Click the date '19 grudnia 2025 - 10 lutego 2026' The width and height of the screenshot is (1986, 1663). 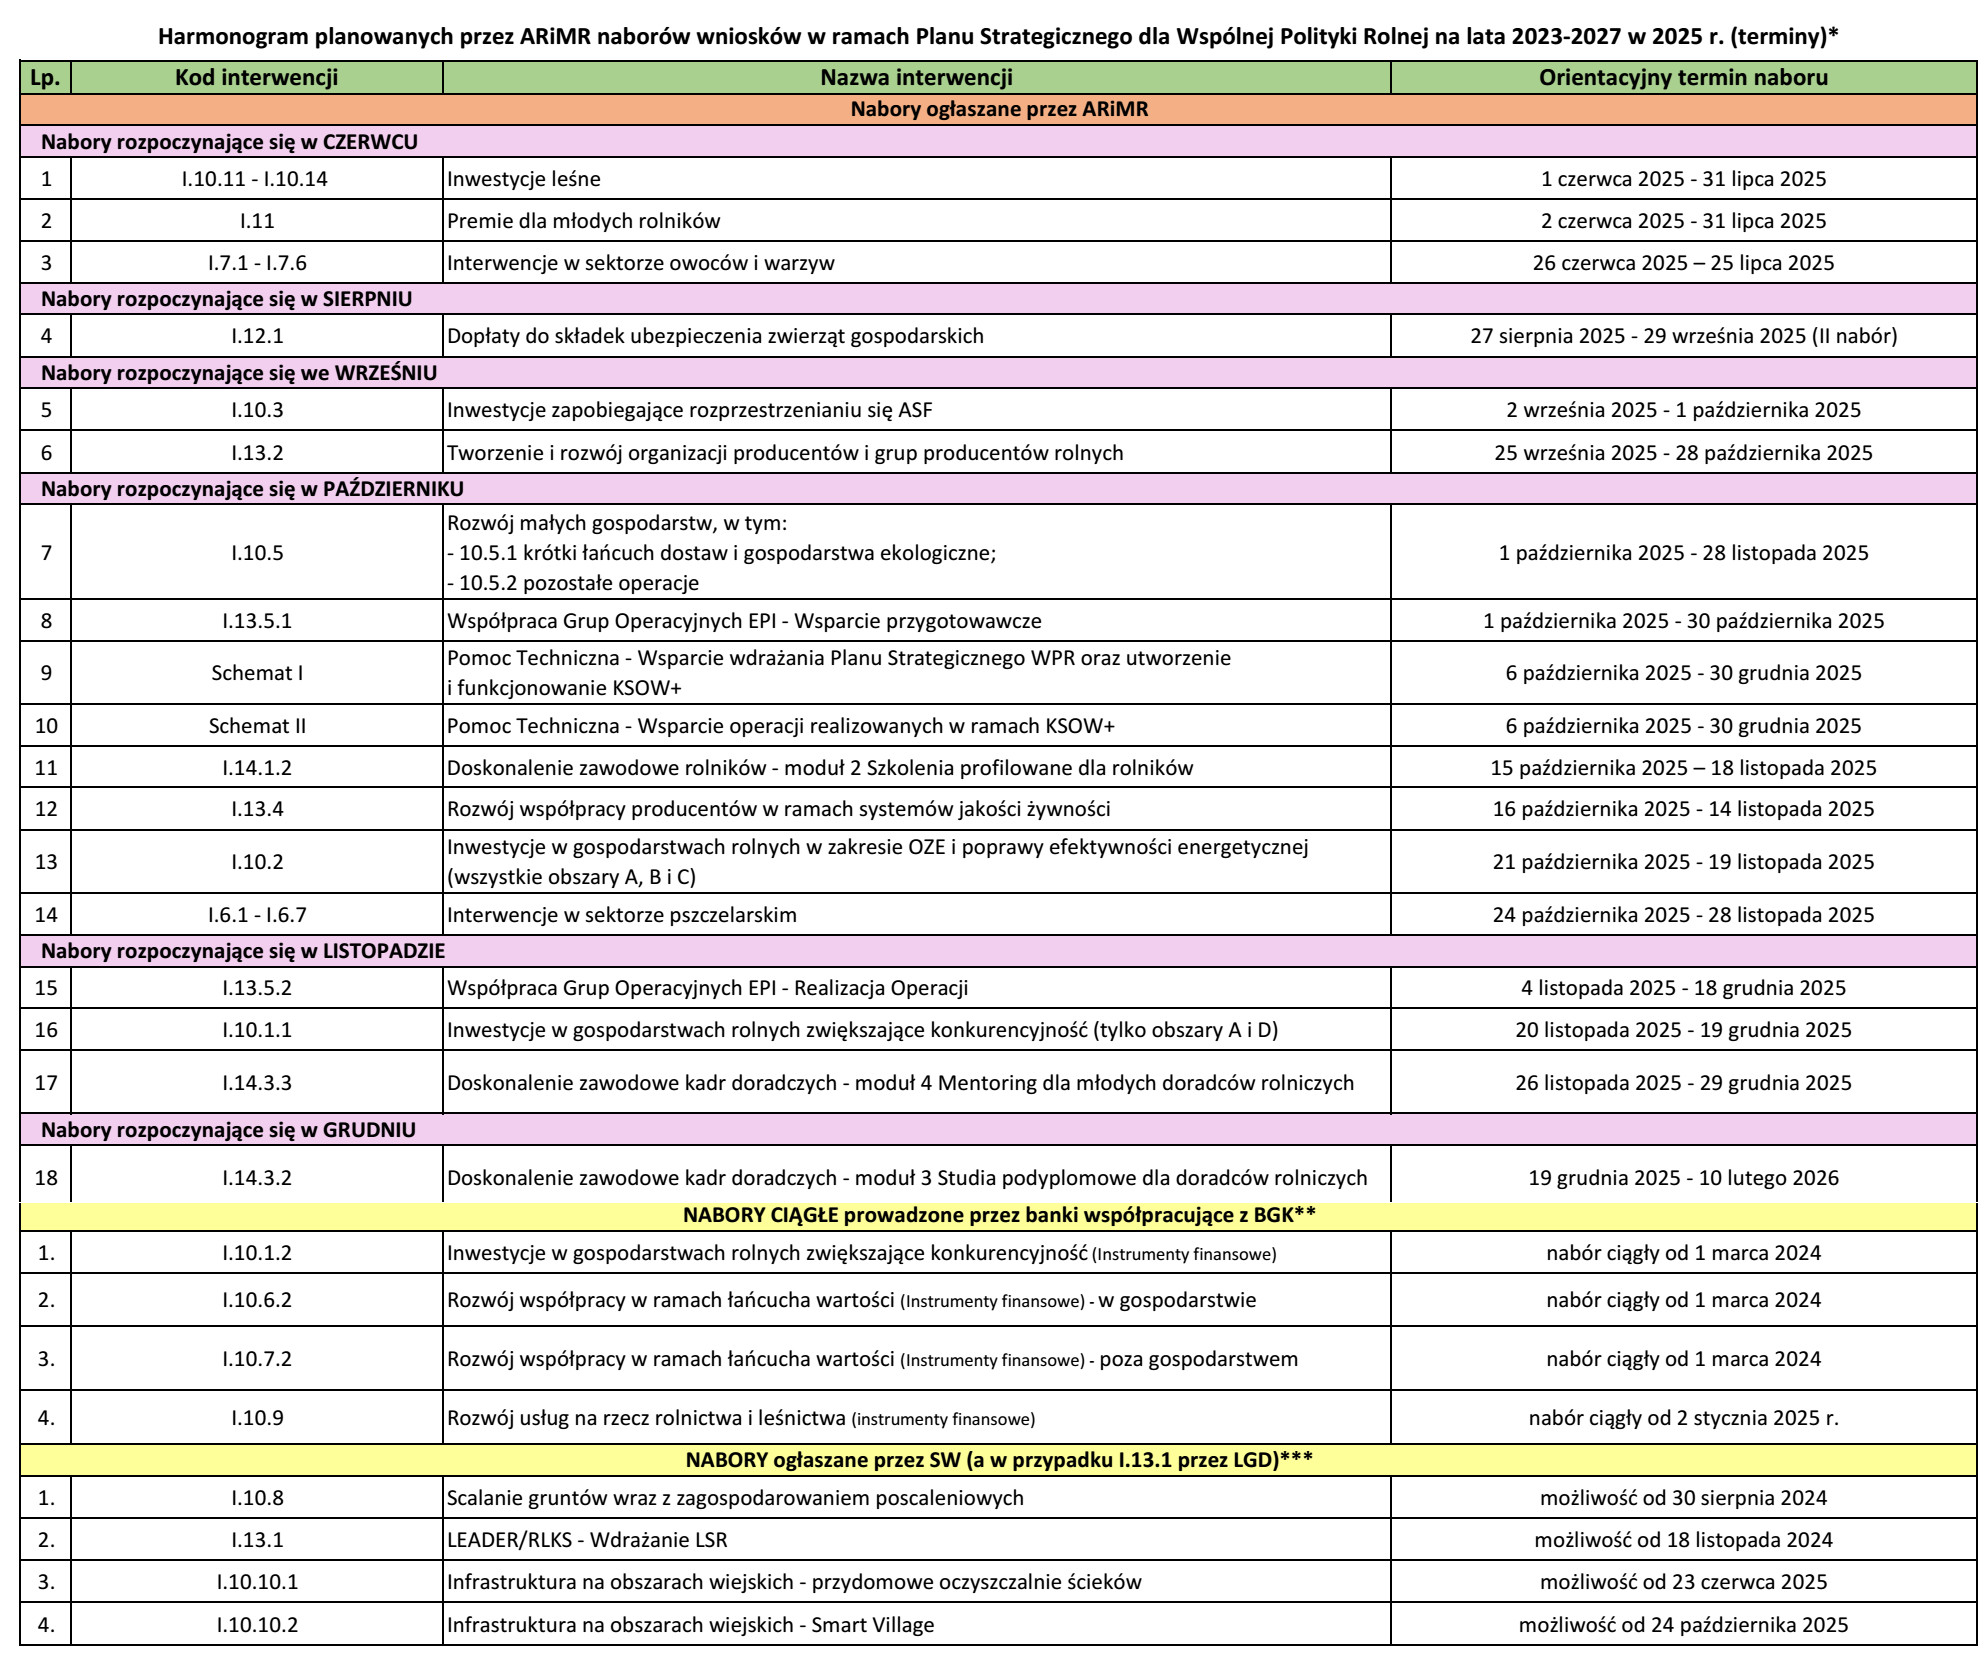[1683, 1178]
